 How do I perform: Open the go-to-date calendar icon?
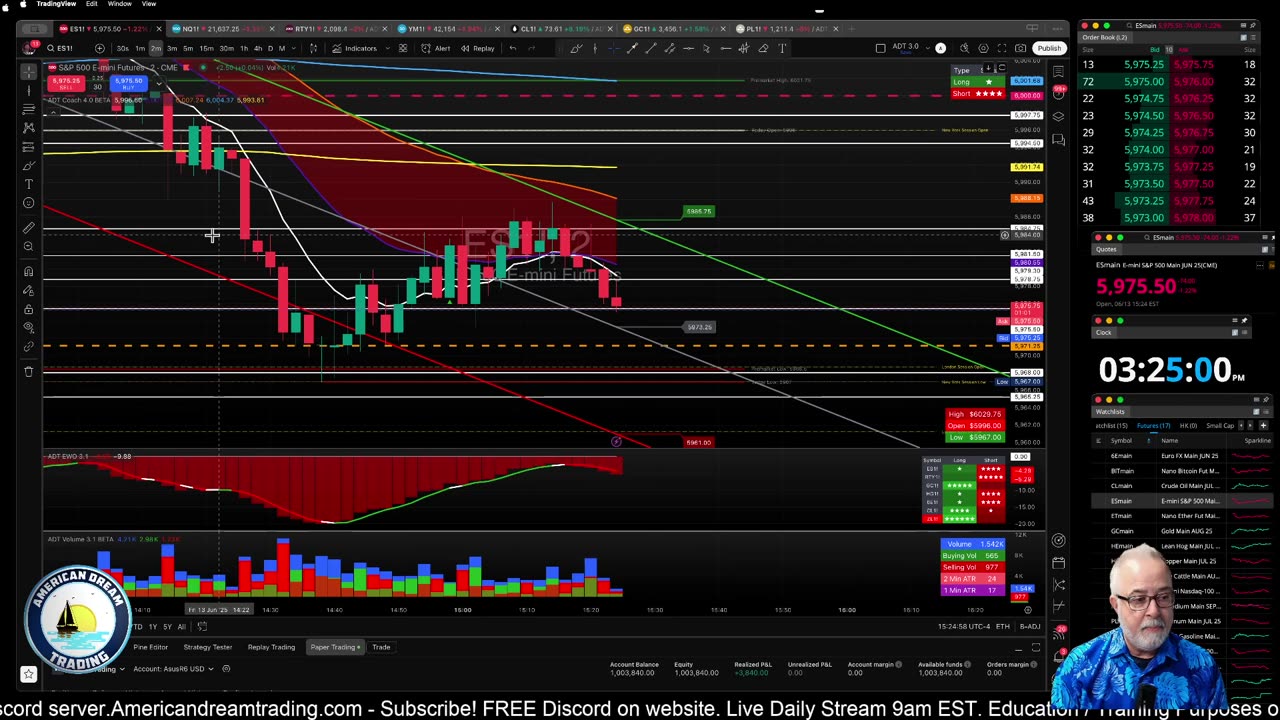click(x=202, y=626)
